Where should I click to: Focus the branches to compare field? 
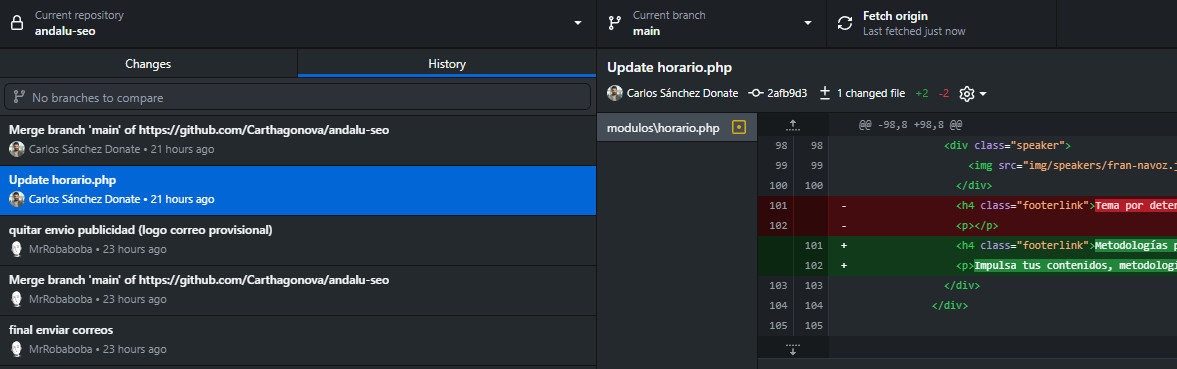[x=298, y=98]
